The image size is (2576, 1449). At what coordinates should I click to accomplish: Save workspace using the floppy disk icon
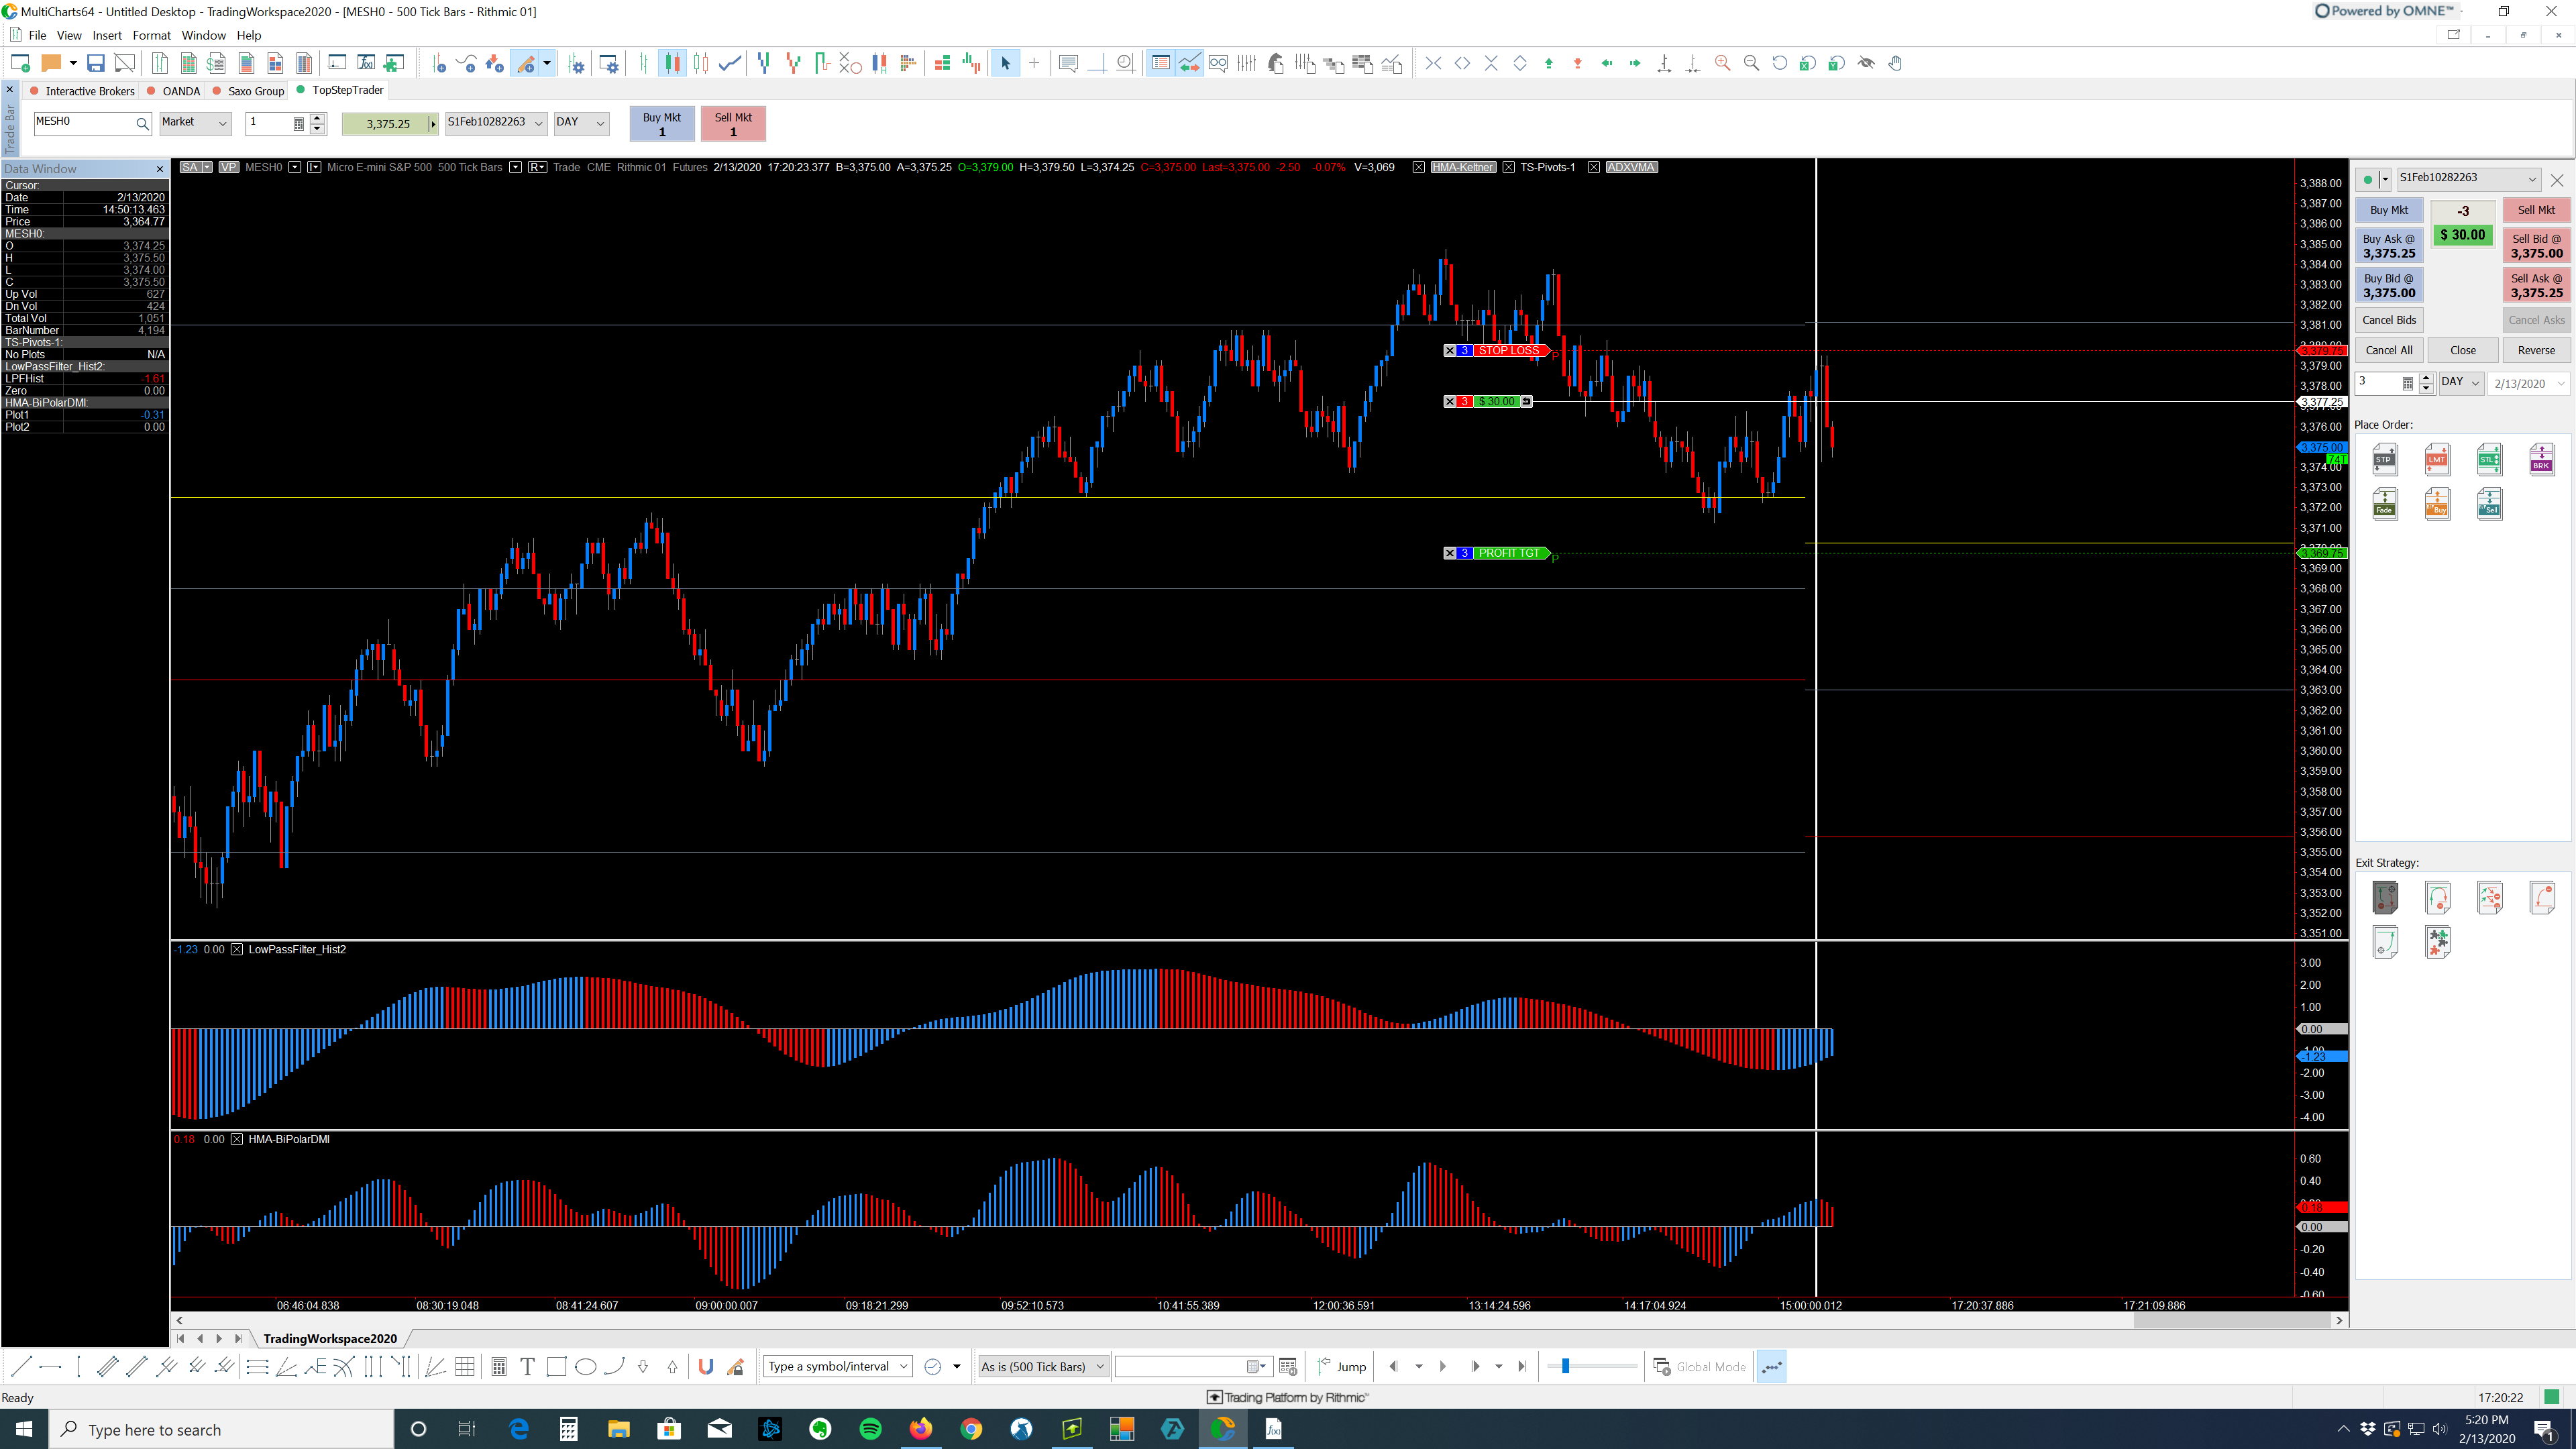[96, 63]
